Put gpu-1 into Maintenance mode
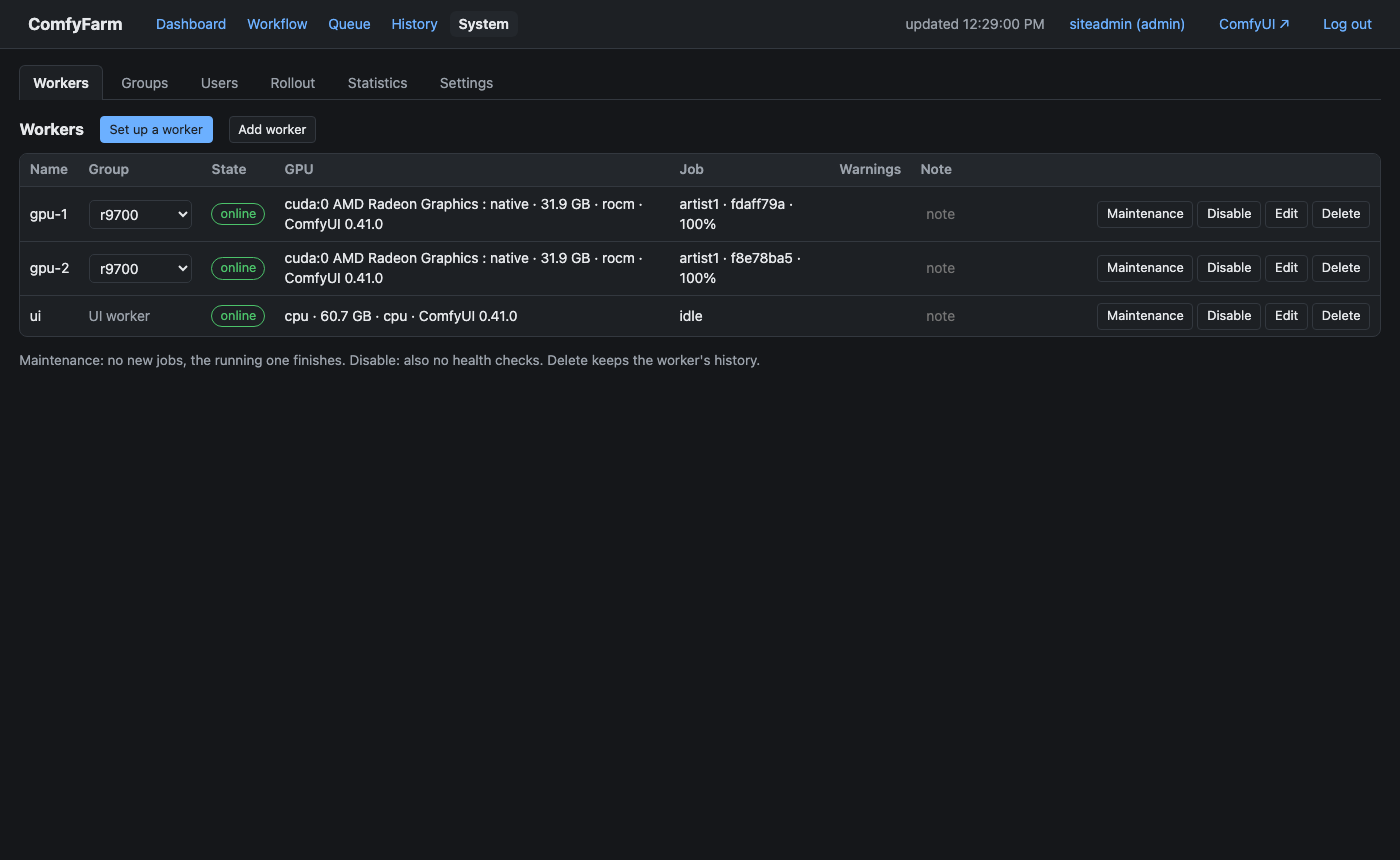This screenshot has width=1400, height=860. click(x=1145, y=214)
